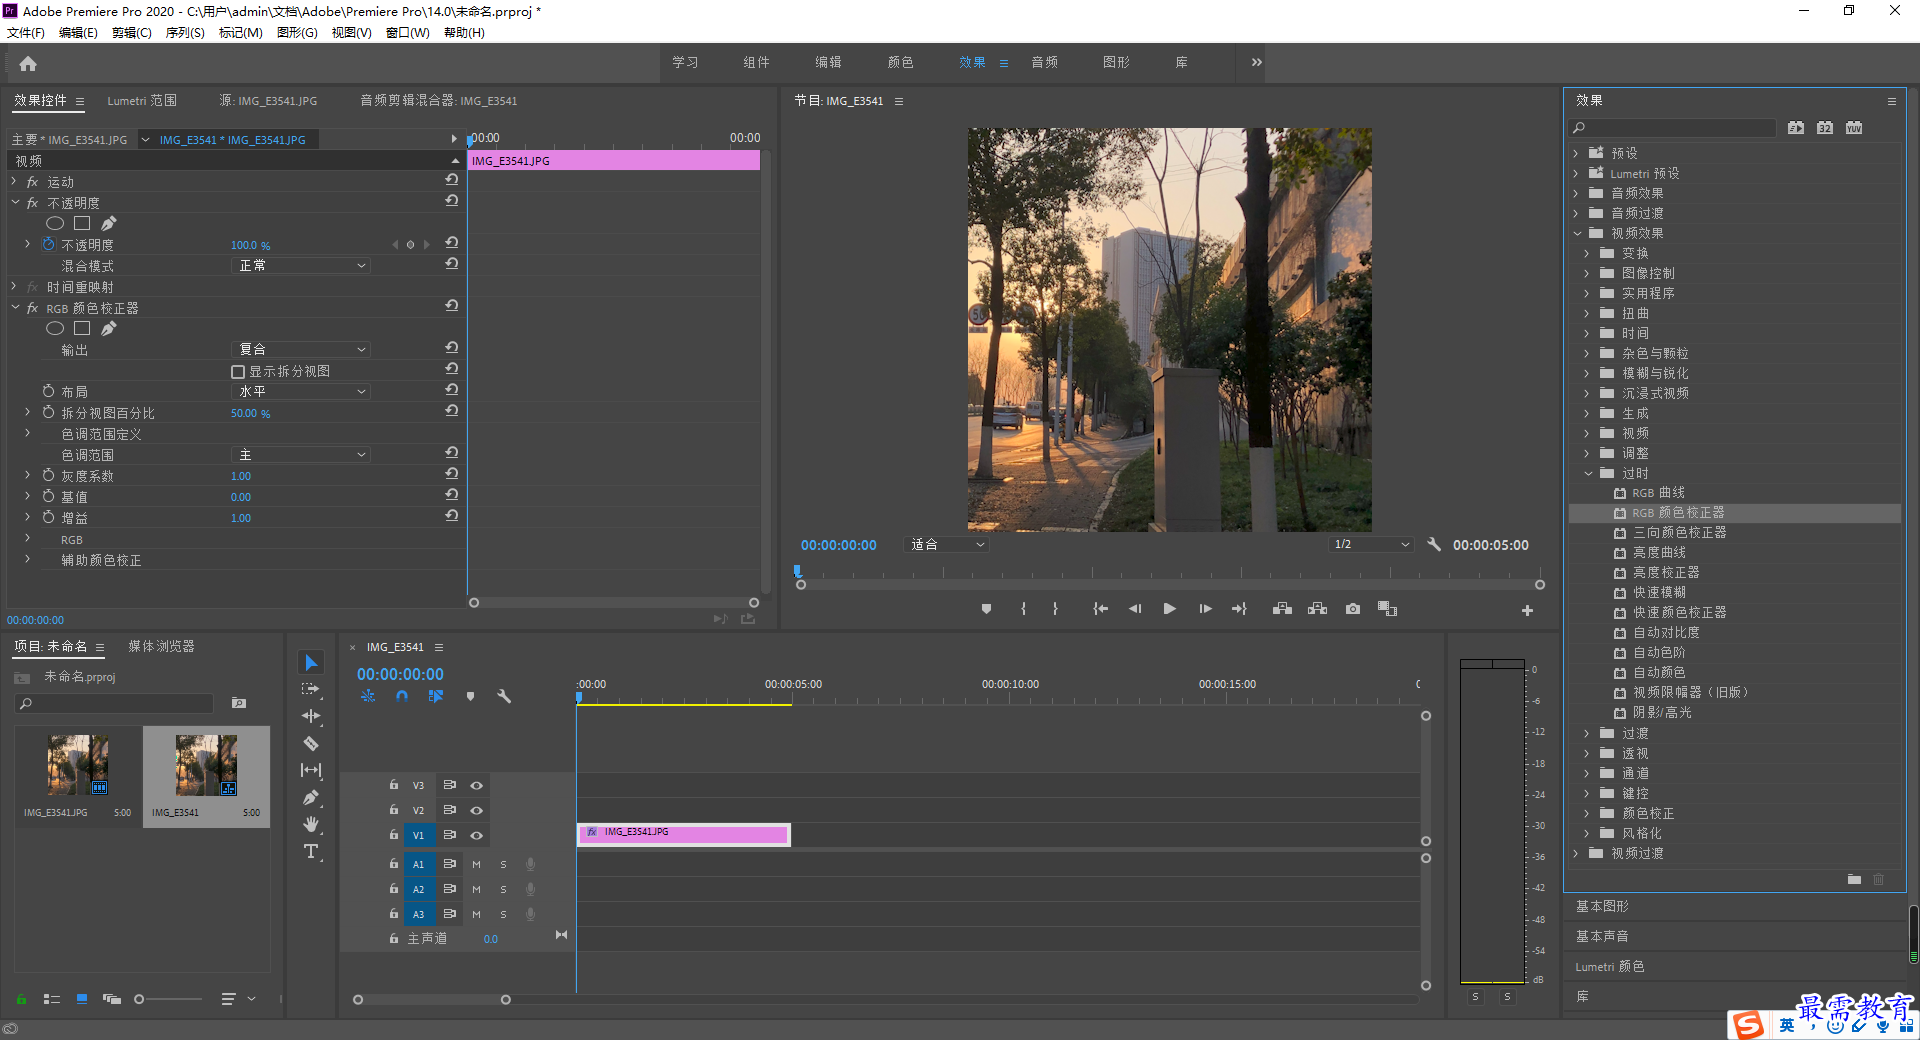Toggle lock on V1 track

(x=394, y=835)
